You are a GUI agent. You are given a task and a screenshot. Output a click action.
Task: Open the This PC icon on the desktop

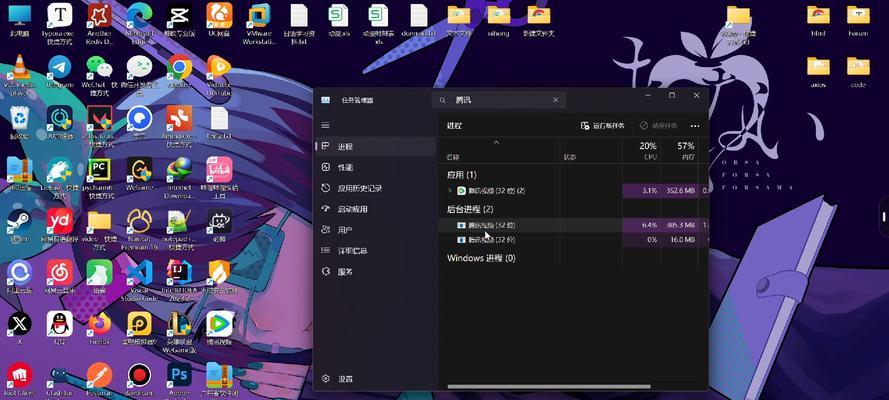[19, 15]
